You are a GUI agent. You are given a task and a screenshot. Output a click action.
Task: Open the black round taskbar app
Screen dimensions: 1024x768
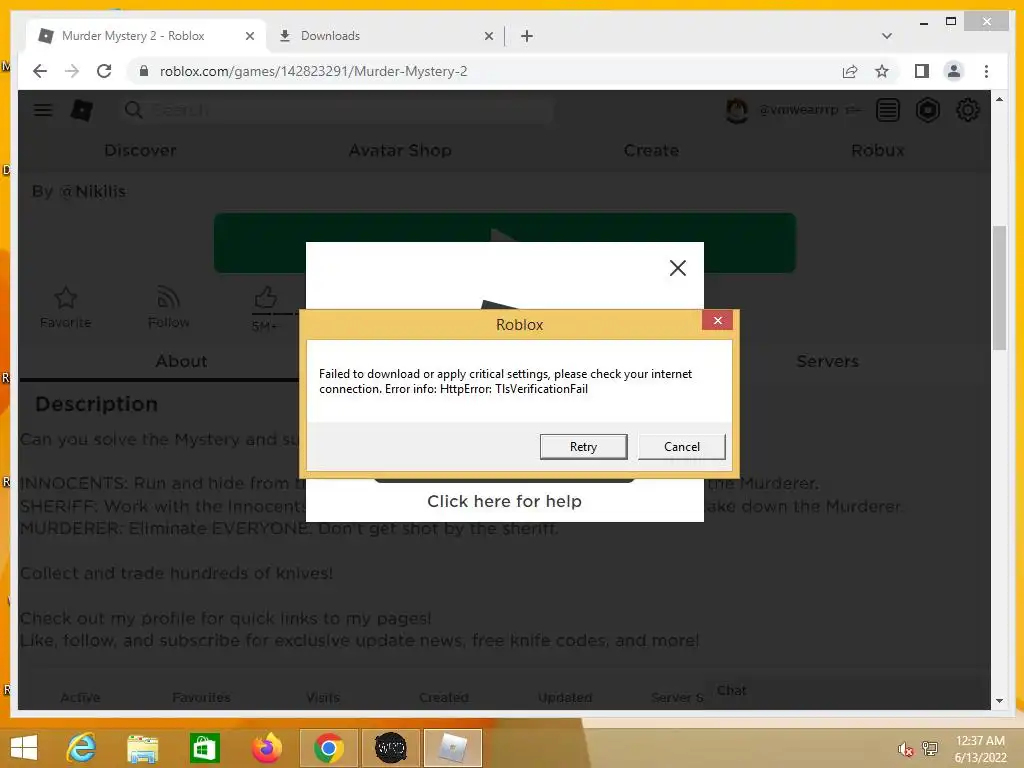point(391,748)
